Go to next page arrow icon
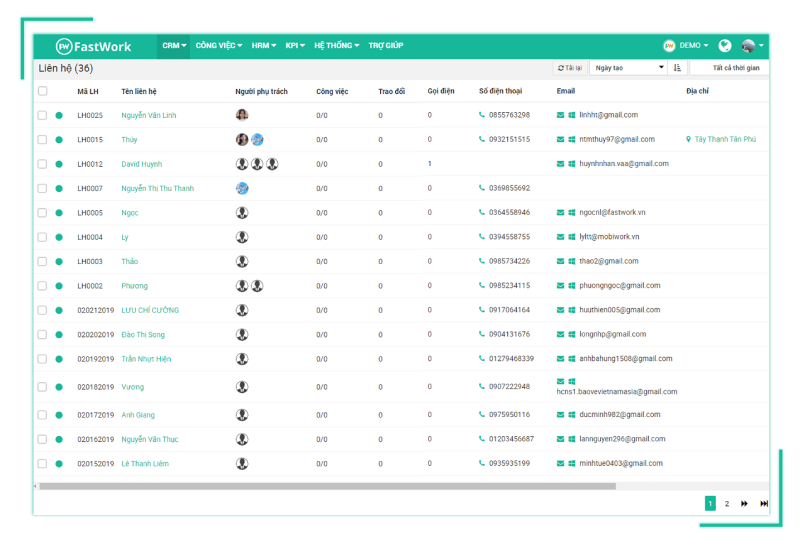The height and width of the screenshot is (549, 800). [x=744, y=504]
